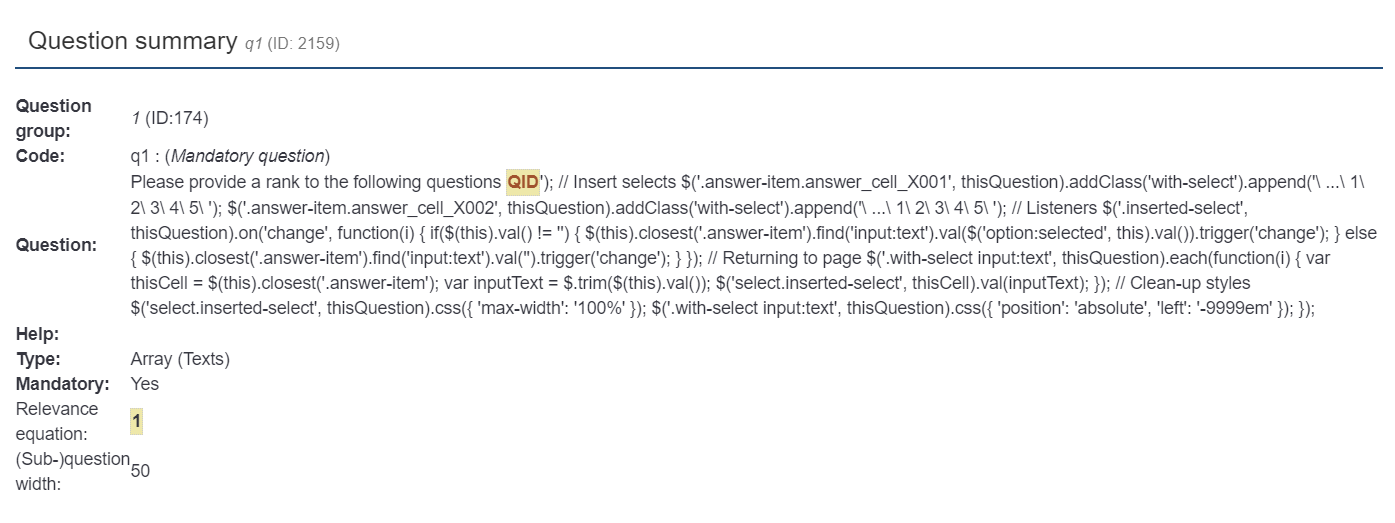The width and height of the screenshot is (1395, 523).
Task: Click the Code field label
Action: coord(40,156)
